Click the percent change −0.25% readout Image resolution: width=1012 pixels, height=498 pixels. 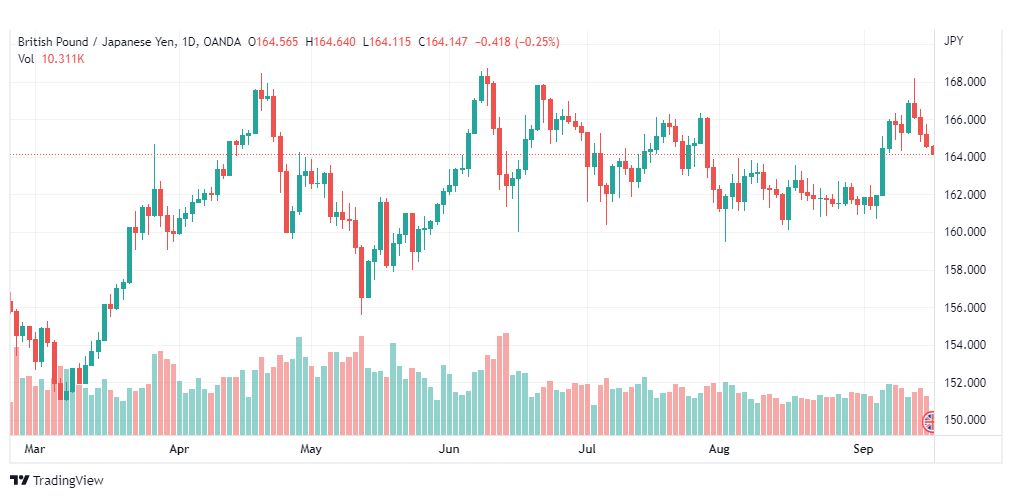[537, 42]
